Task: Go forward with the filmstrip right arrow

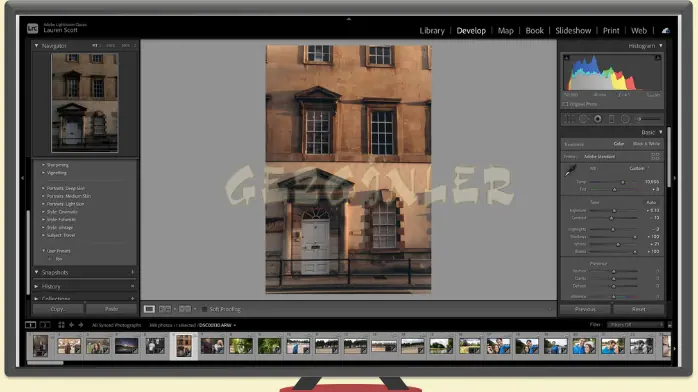Action: [81, 325]
